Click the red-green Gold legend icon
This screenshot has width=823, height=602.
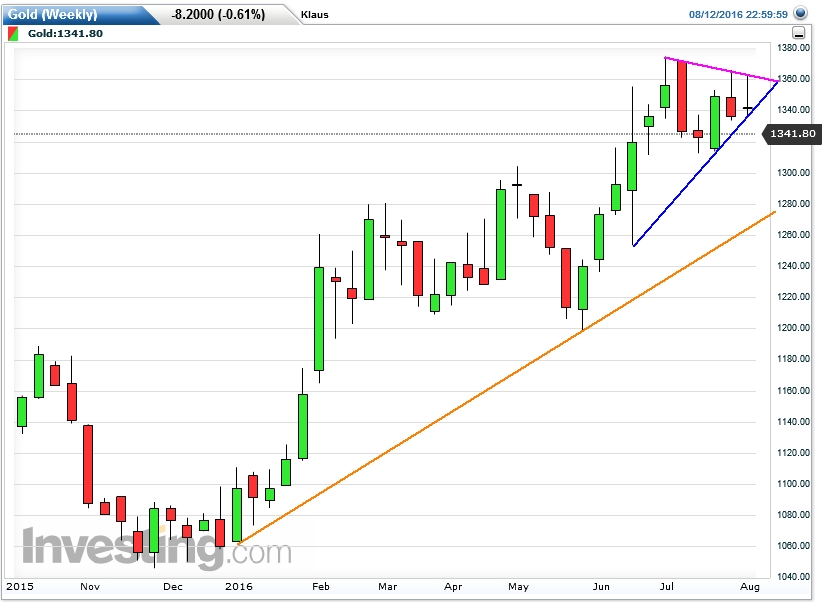coord(12,33)
